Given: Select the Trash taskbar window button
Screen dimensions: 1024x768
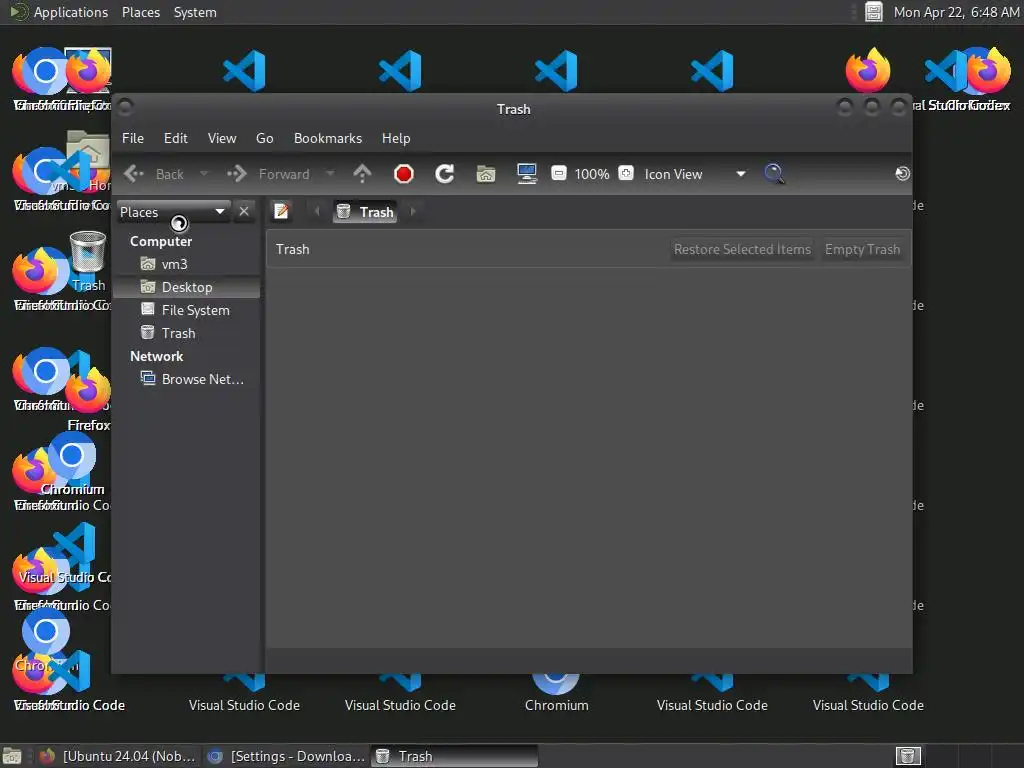Looking at the screenshot, I should (x=455, y=756).
